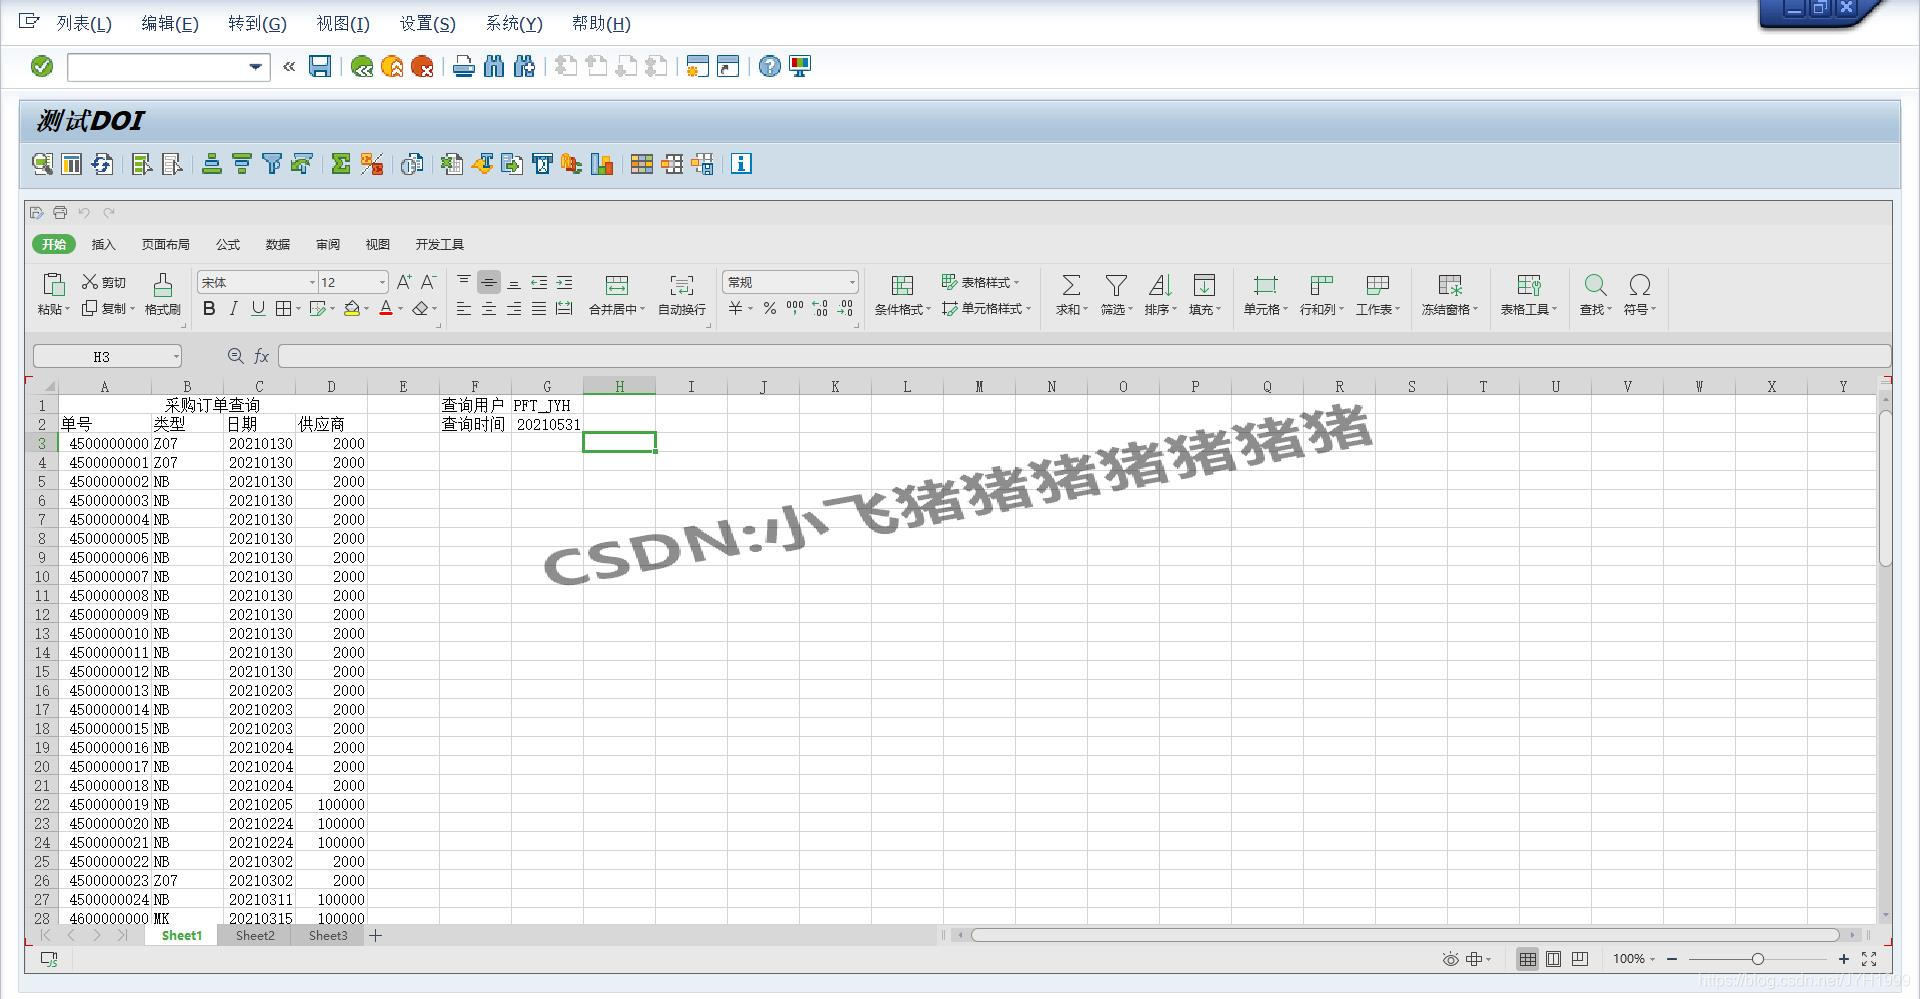The height and width of the screenshot is (999, 1920).
Task: Click the ALV Graphic chart icon
Action: [x=602, y=164]
